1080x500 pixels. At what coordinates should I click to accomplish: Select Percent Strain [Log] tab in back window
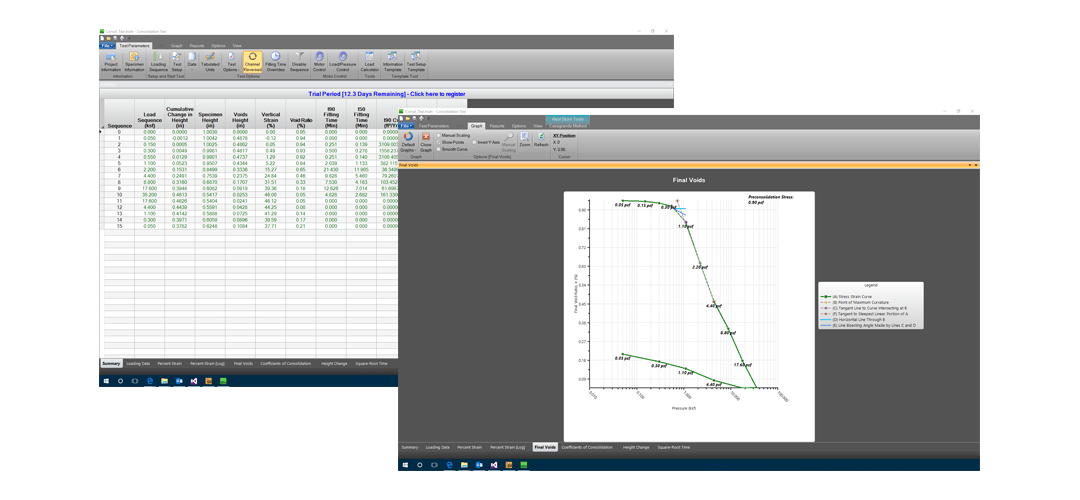[x=207, y=363]
